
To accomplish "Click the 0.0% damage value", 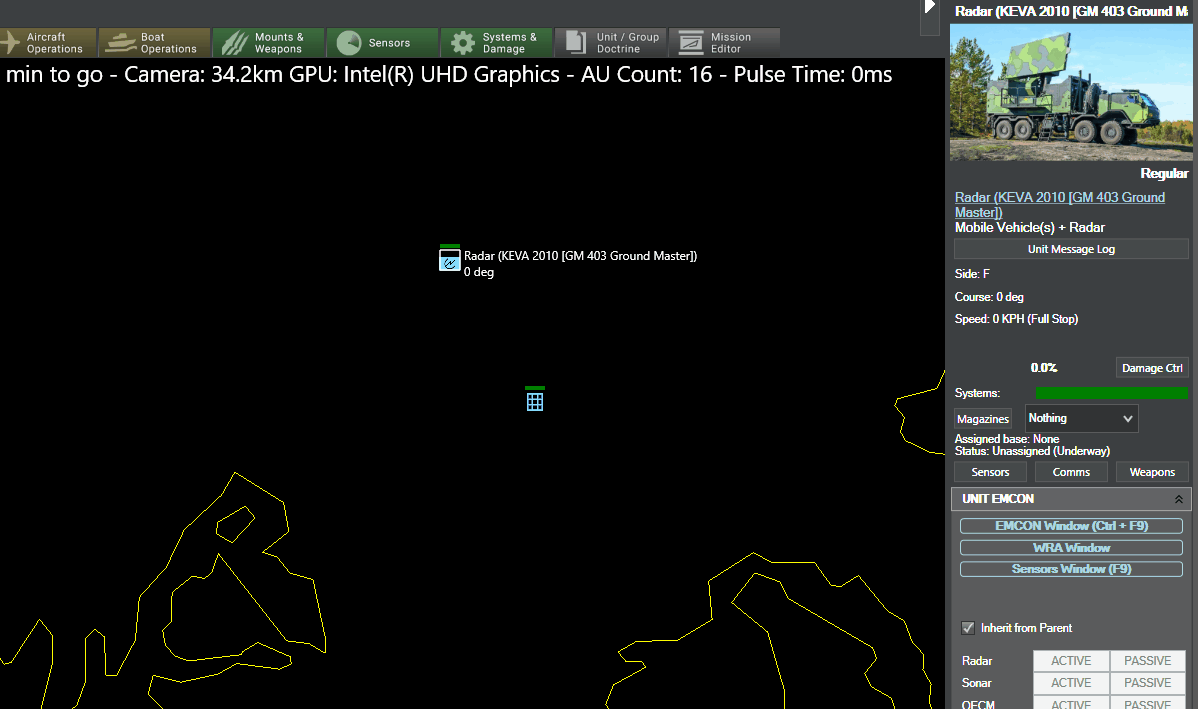I will (1044, 368).
